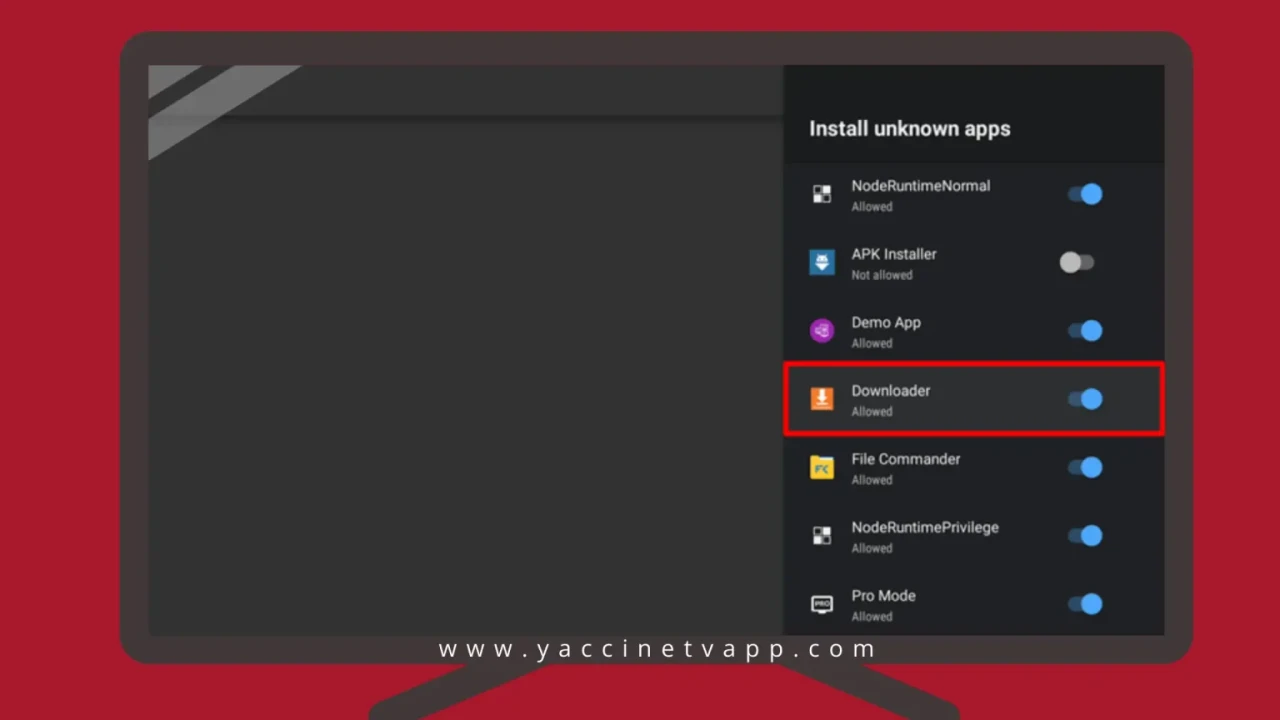This screenshot has width=1280, height=720.
Task: Switch off NodeRuntimeNormal install permission
Action: pos(1086,194)
